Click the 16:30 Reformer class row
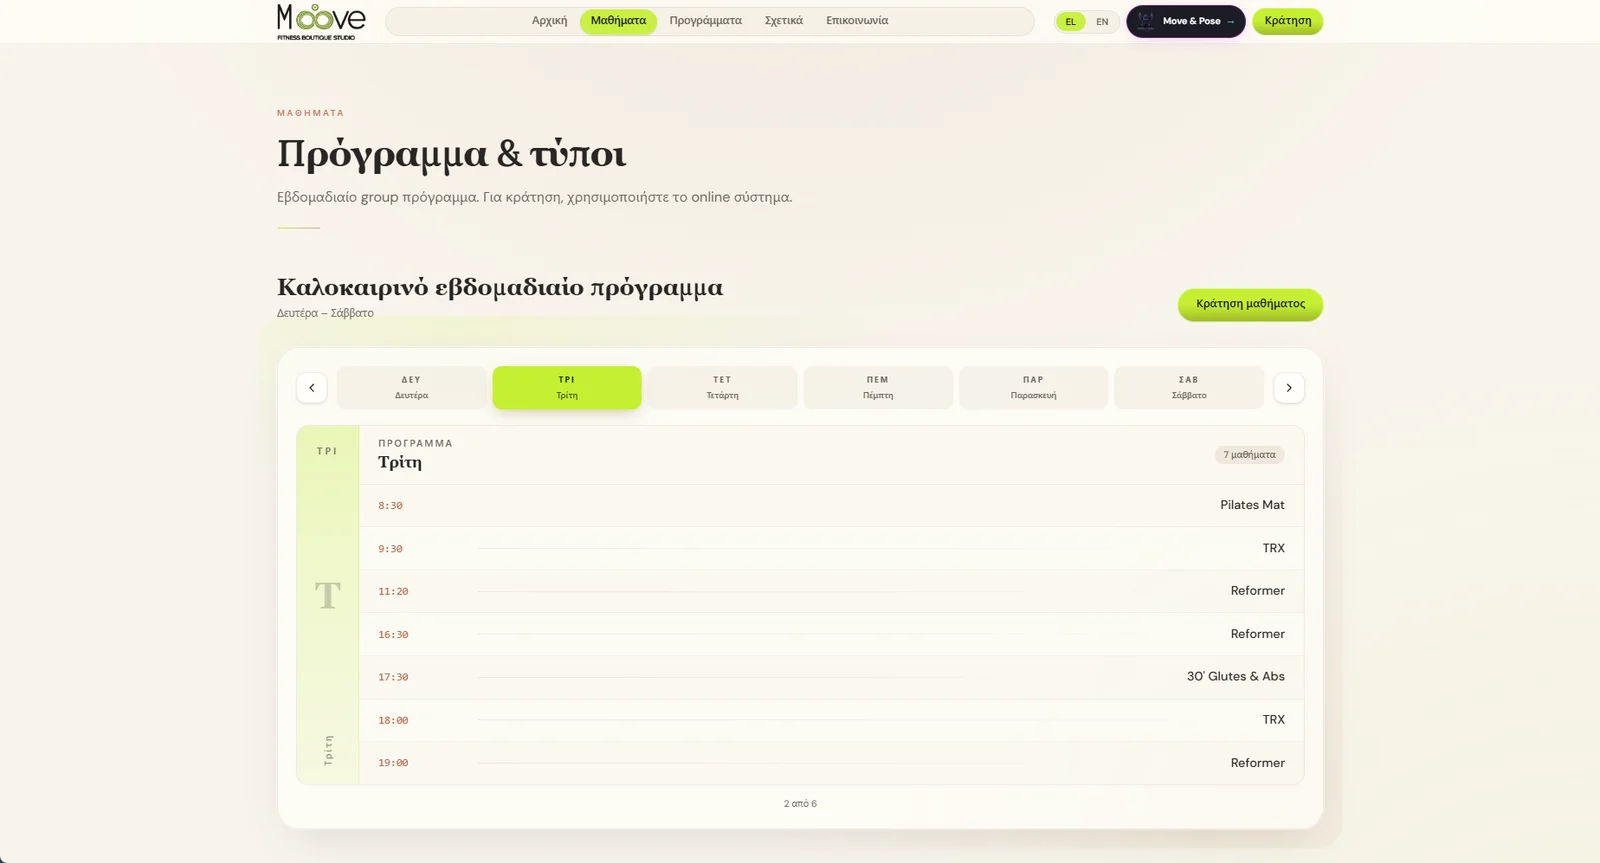This screenshot has height=863, width=1600. [x=831, y=634]
